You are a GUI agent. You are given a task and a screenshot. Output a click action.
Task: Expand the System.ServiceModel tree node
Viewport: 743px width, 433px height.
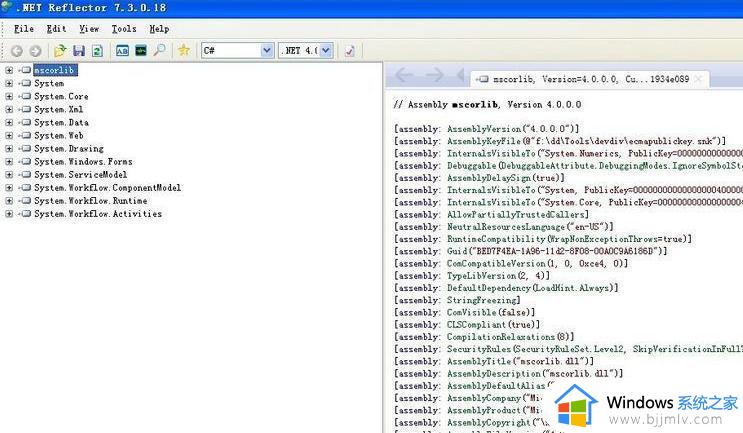(9, 175)
